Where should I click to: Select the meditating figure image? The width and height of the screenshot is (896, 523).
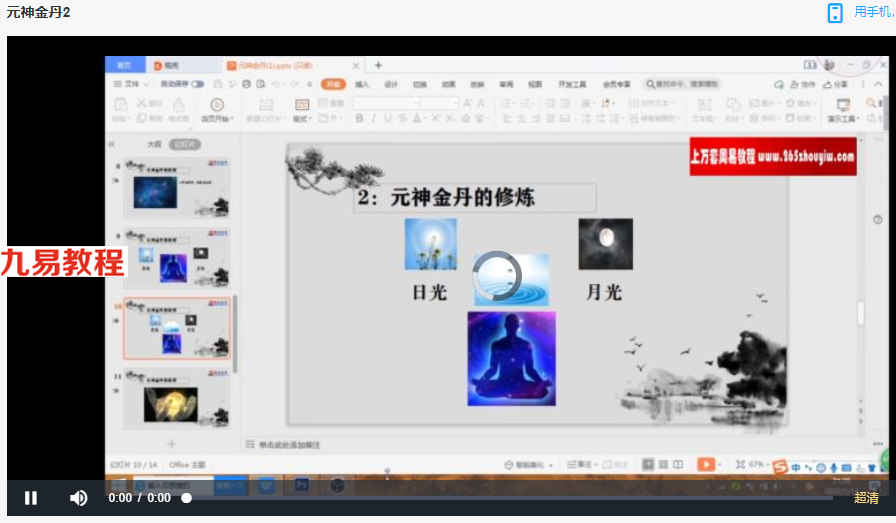[511, 358]
